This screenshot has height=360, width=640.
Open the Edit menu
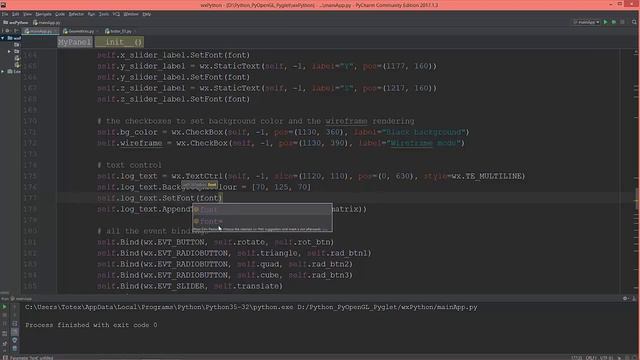click(16, 14)
